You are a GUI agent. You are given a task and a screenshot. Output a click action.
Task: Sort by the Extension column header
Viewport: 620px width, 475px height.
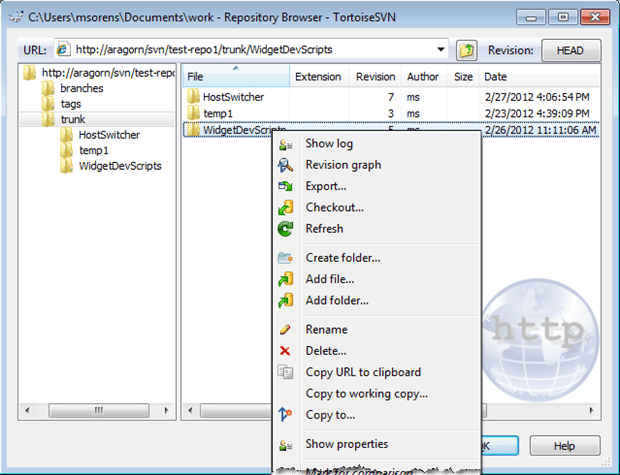pos(319,76)
